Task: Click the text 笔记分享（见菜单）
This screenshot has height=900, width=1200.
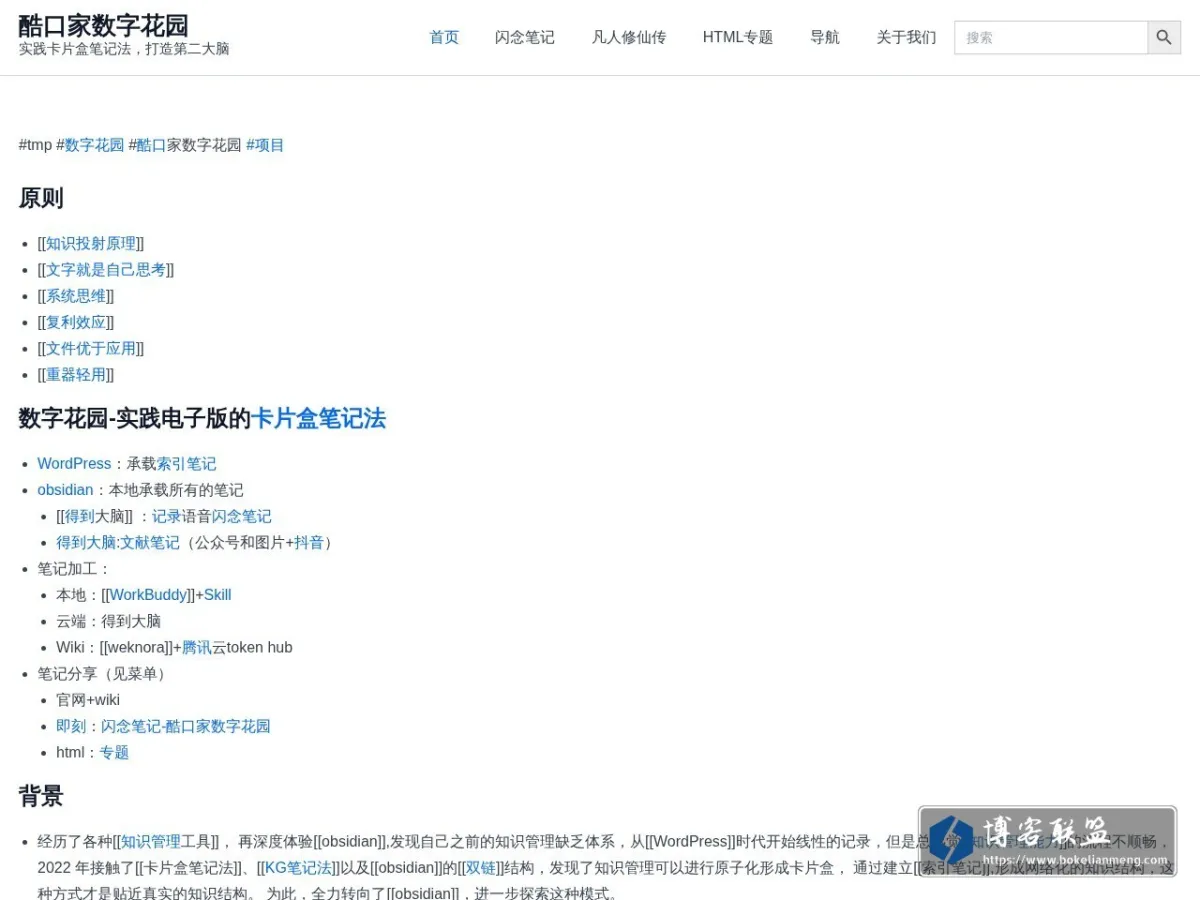Action: click(x=104, y=674)
